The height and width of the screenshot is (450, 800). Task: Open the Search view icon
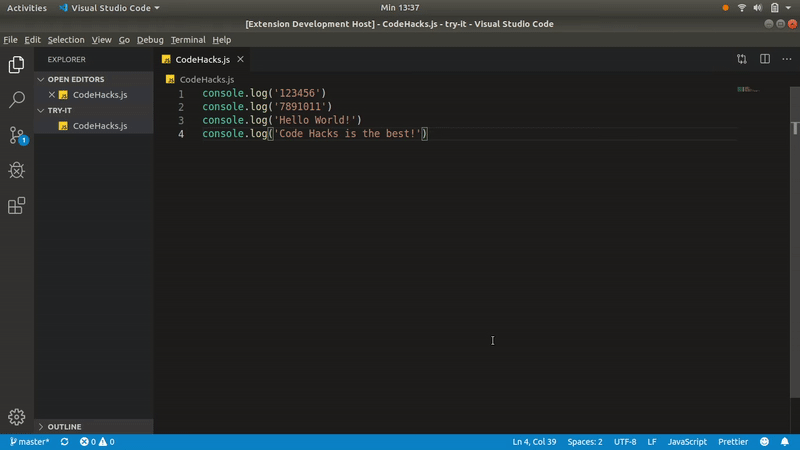pos(16,99)
